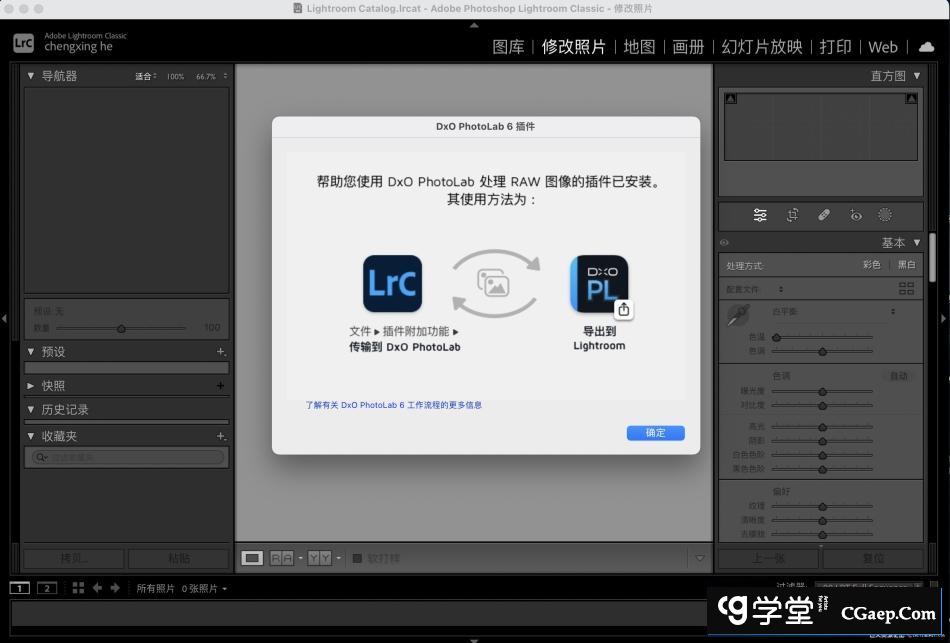Pick the white balance eyedropper

738,316
